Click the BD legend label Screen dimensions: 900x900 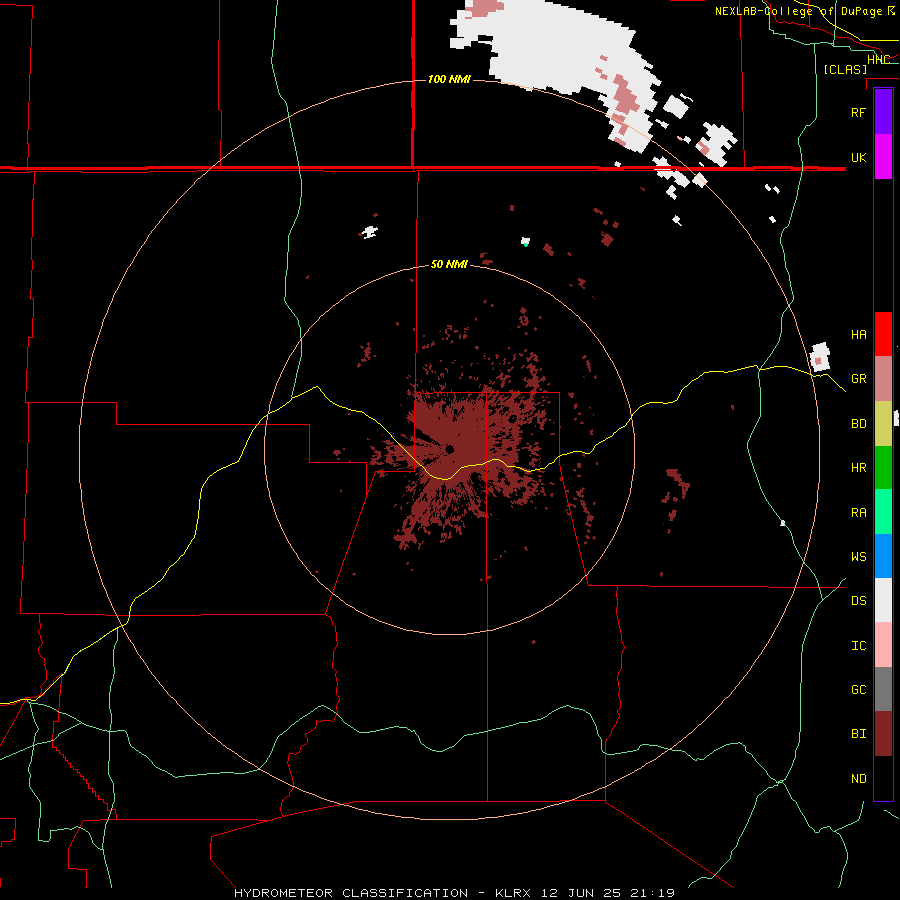coord(858,424)
